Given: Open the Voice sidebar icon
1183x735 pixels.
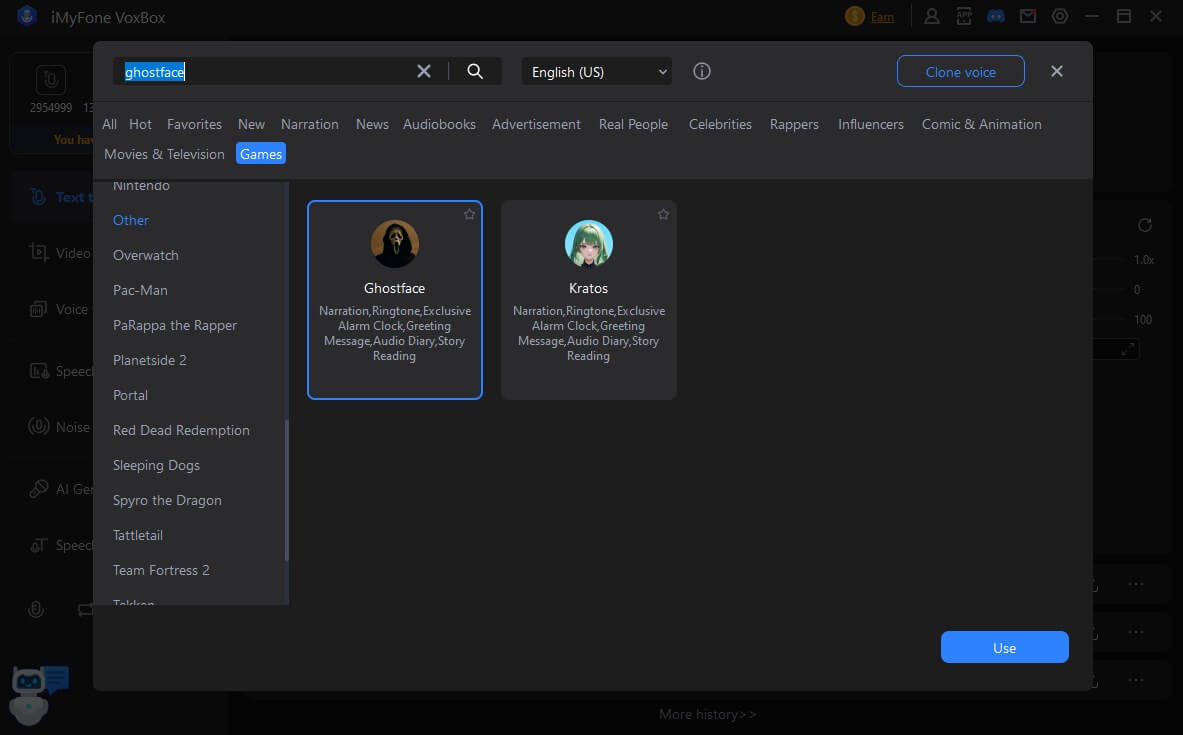Looking at the screenshot, I should [38, 309].
